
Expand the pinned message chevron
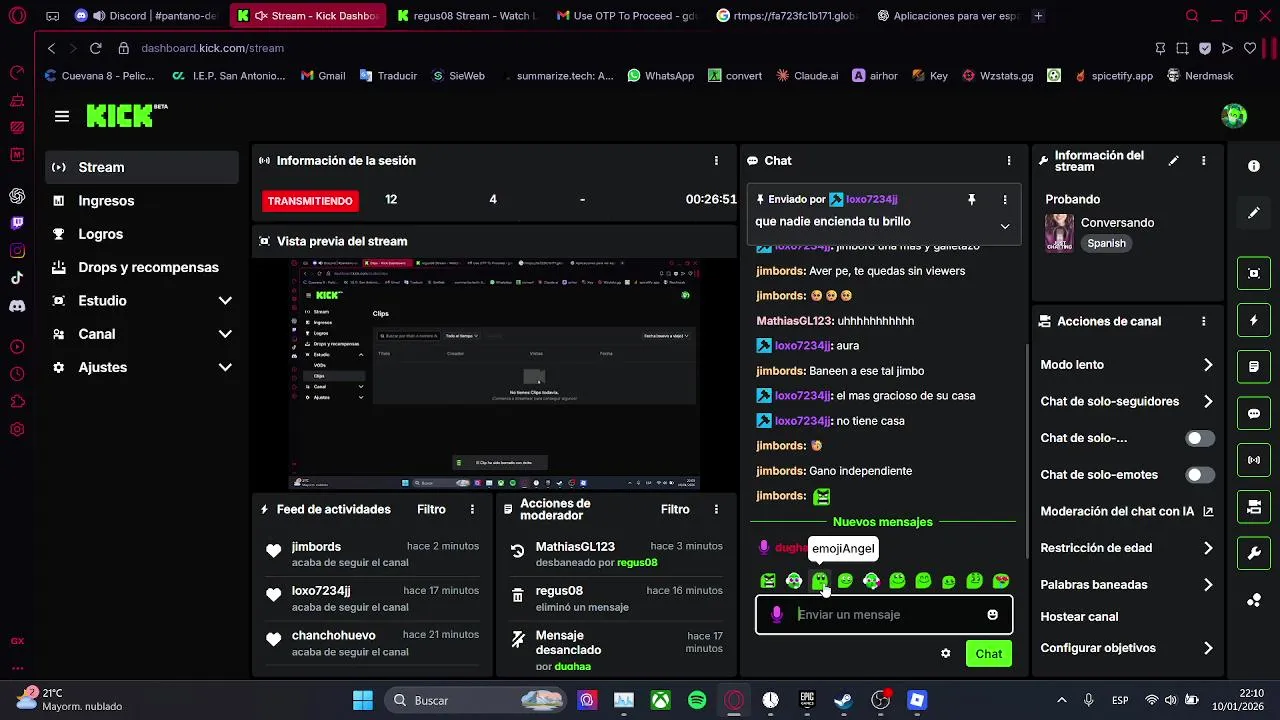pos(1005,226)
